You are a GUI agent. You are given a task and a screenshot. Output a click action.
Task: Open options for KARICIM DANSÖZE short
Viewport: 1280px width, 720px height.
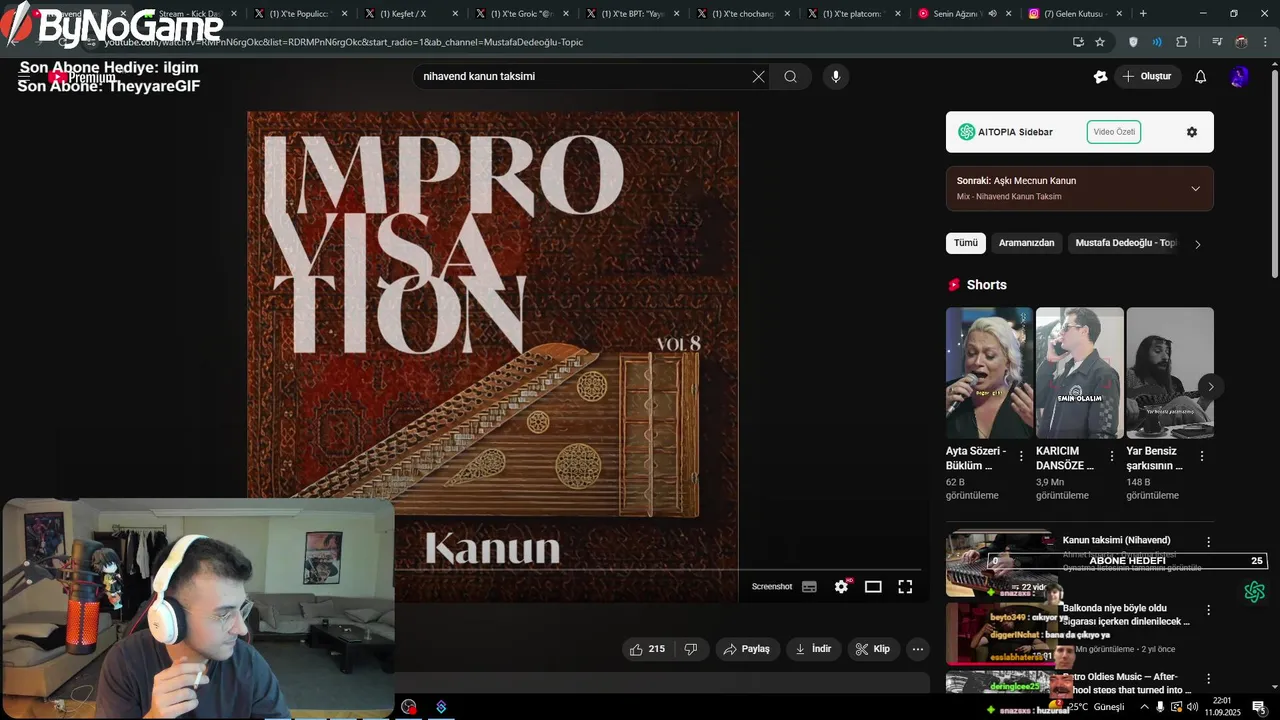1112,456
